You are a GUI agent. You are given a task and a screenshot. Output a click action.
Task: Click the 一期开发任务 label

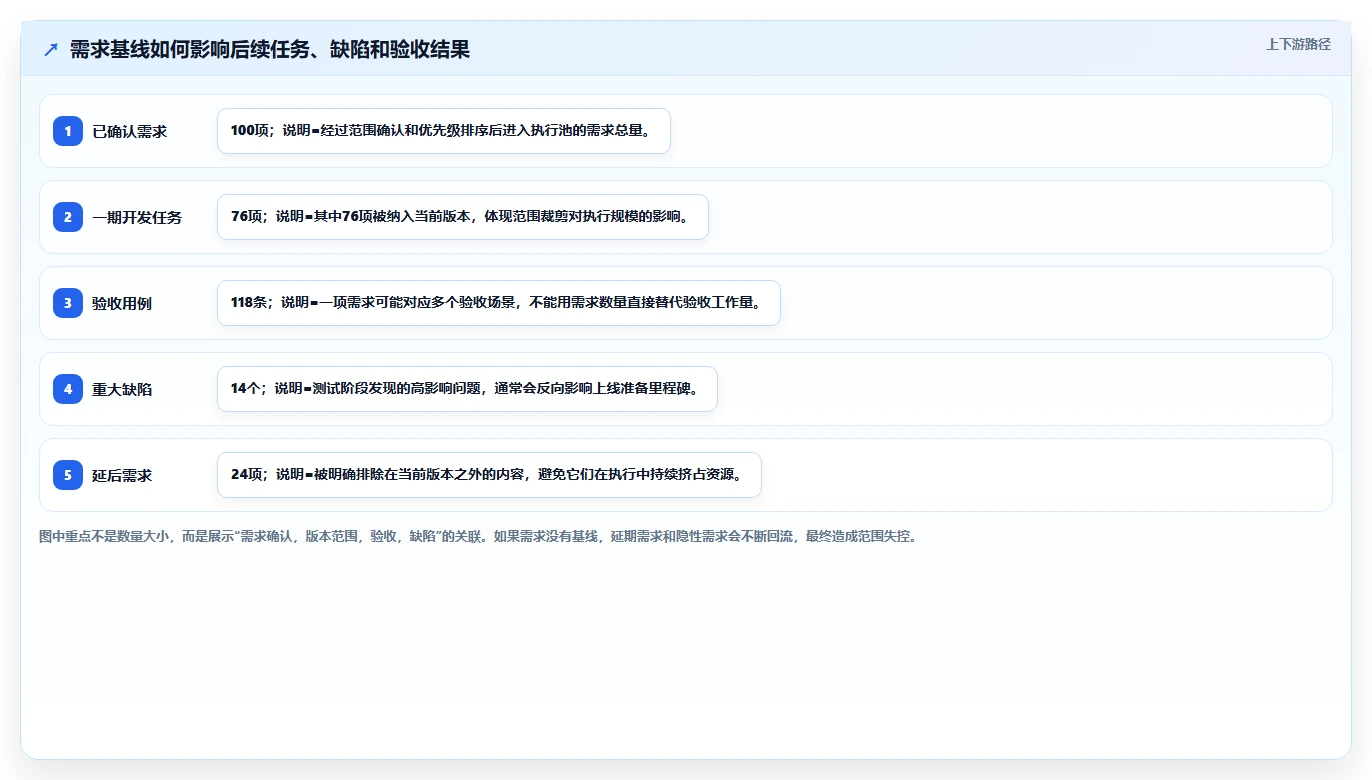pyautogui.click(x=137, y=217)
